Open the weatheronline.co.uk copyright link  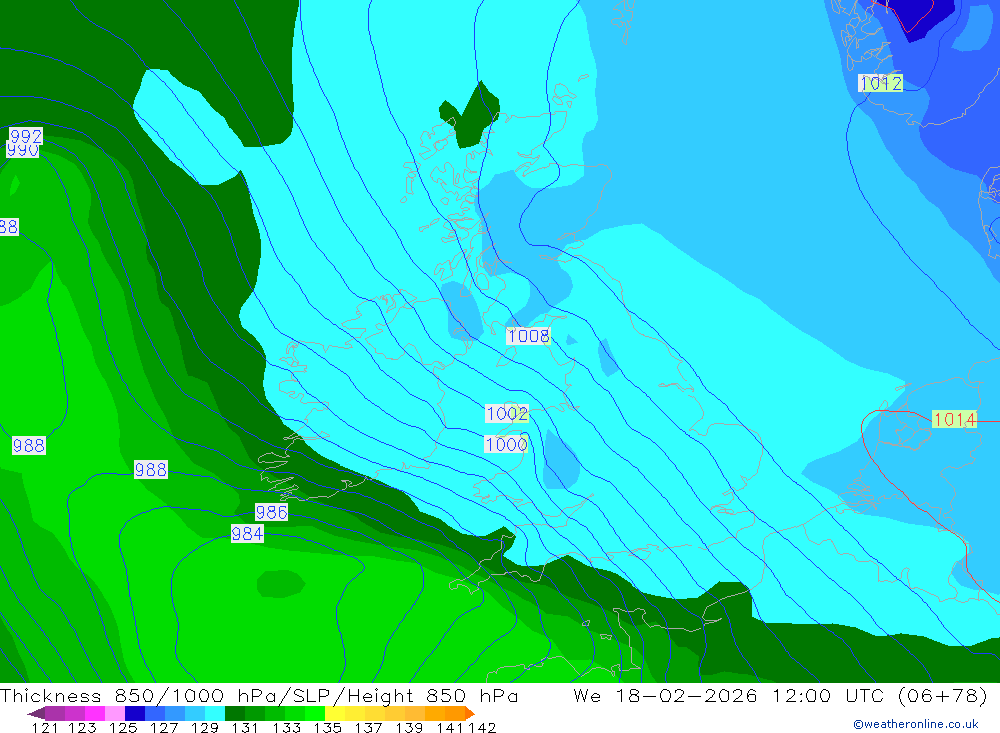click(x=915, y=724)
